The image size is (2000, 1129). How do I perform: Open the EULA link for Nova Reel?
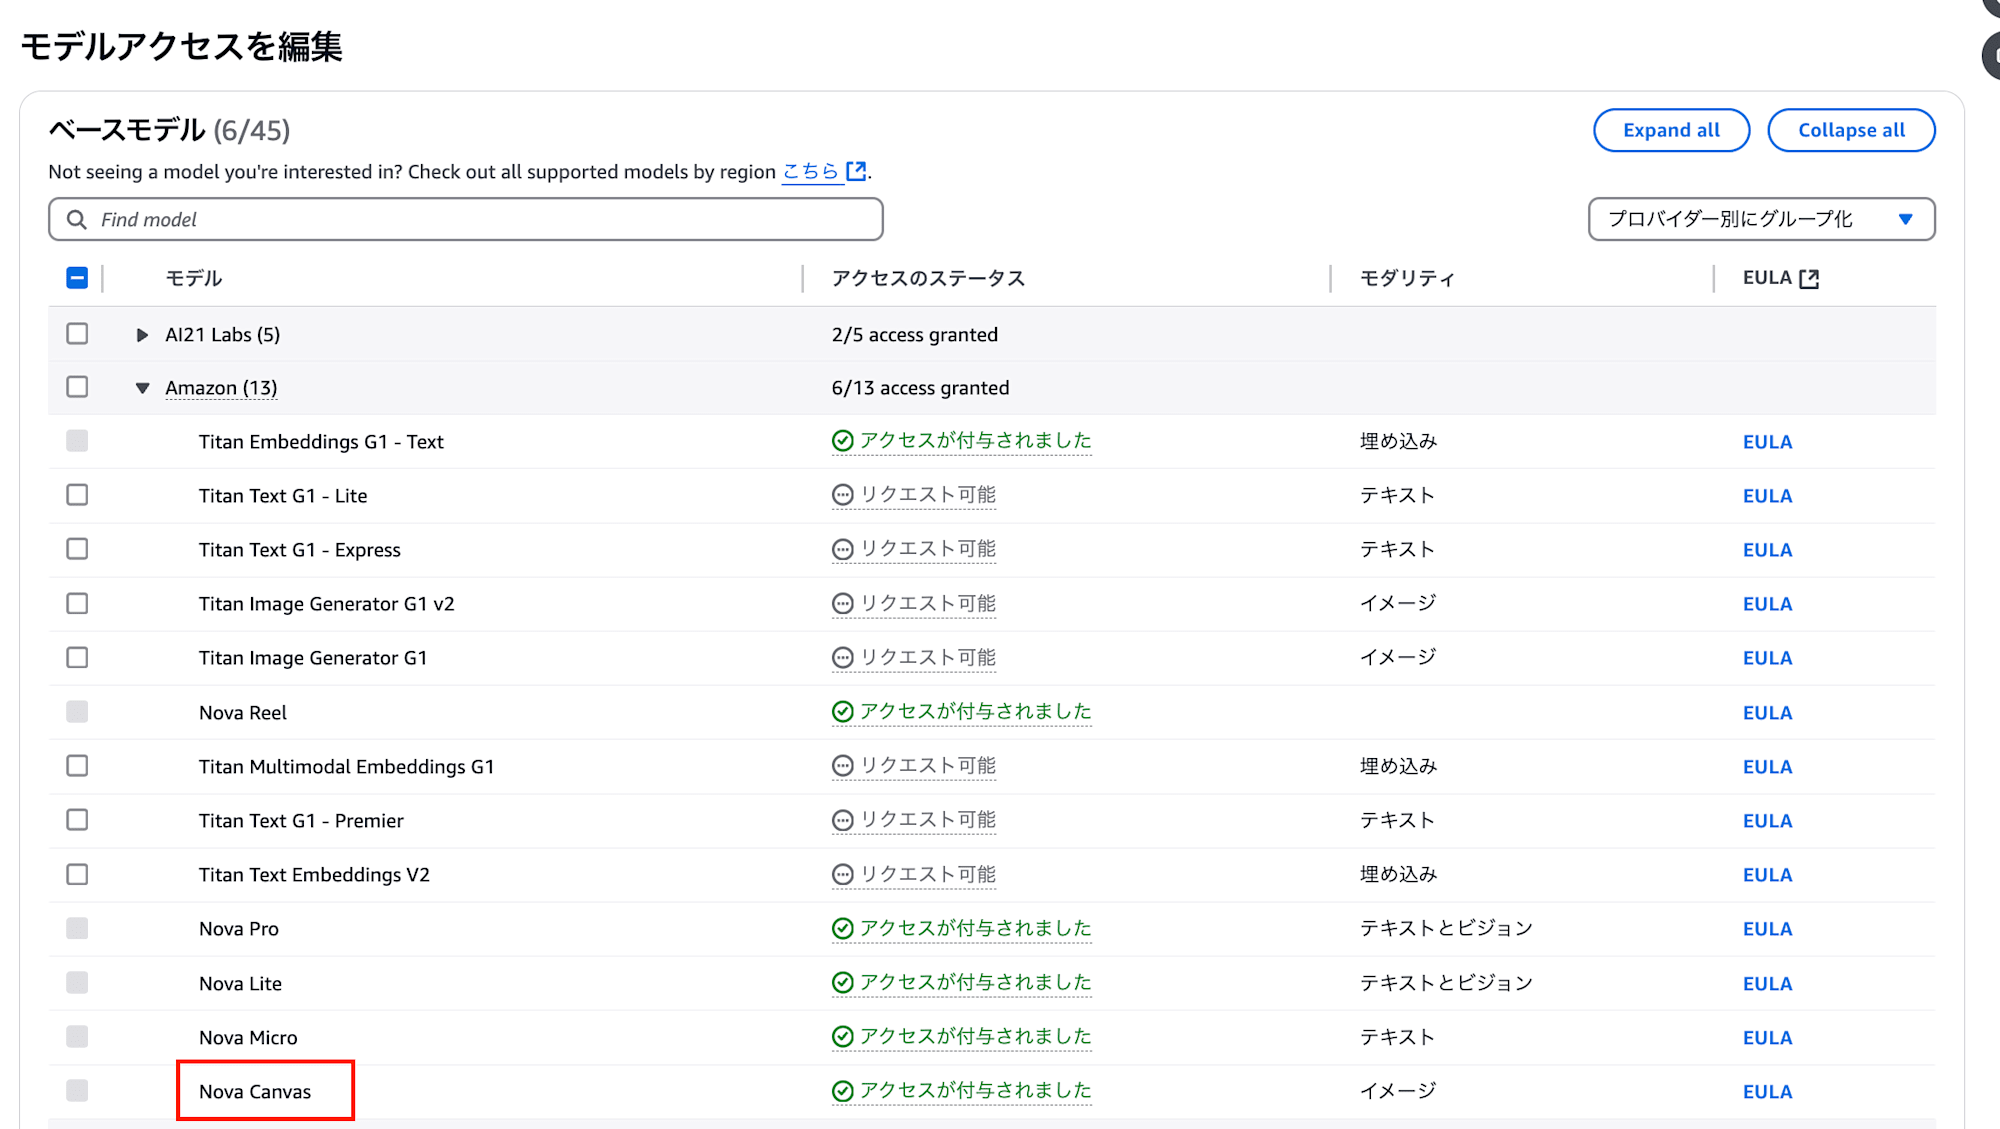click(1767, 713)
